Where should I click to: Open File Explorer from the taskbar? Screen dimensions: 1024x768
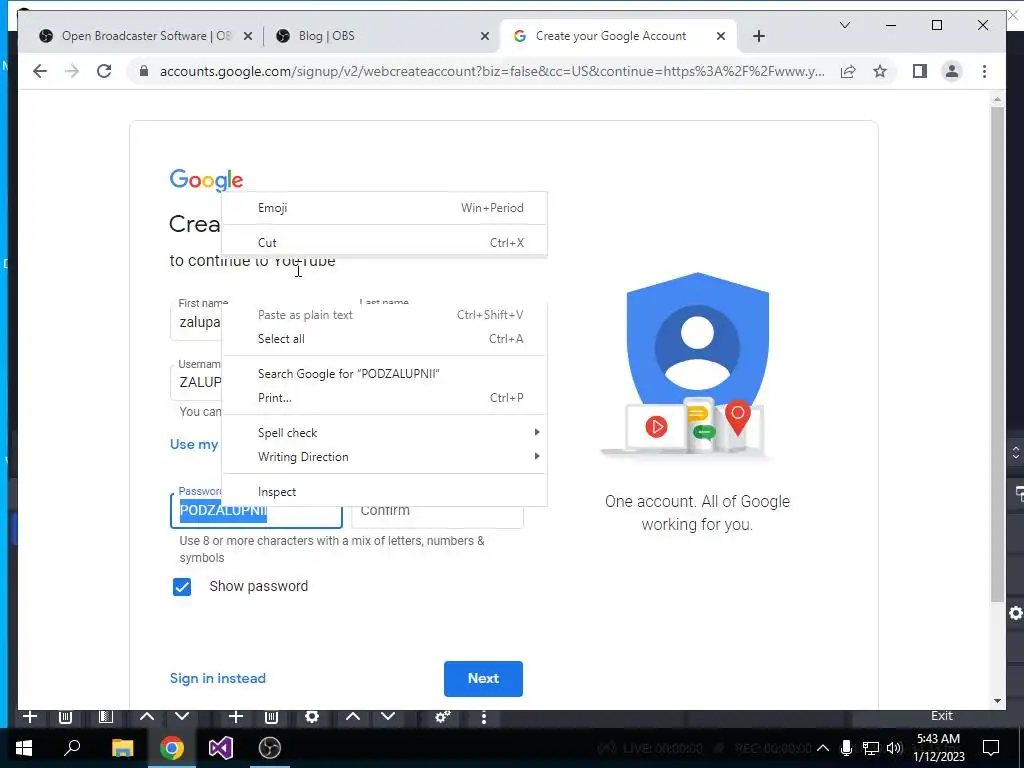tap(122, 748)
